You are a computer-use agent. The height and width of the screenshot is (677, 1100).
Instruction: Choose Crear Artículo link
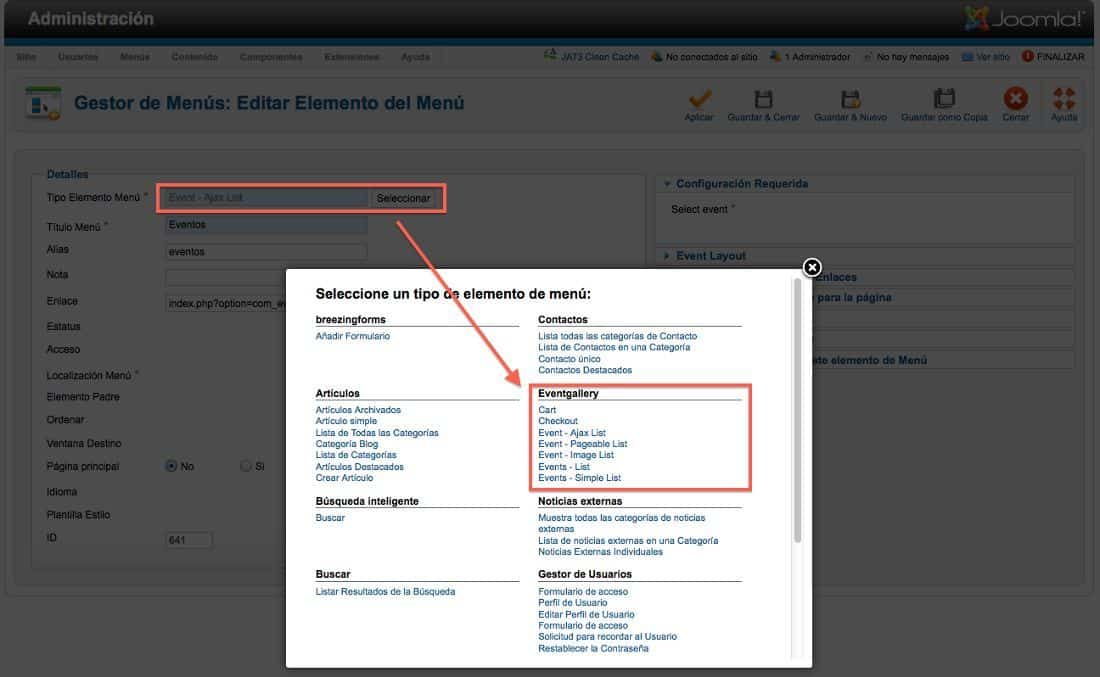[x=344, y=478]
